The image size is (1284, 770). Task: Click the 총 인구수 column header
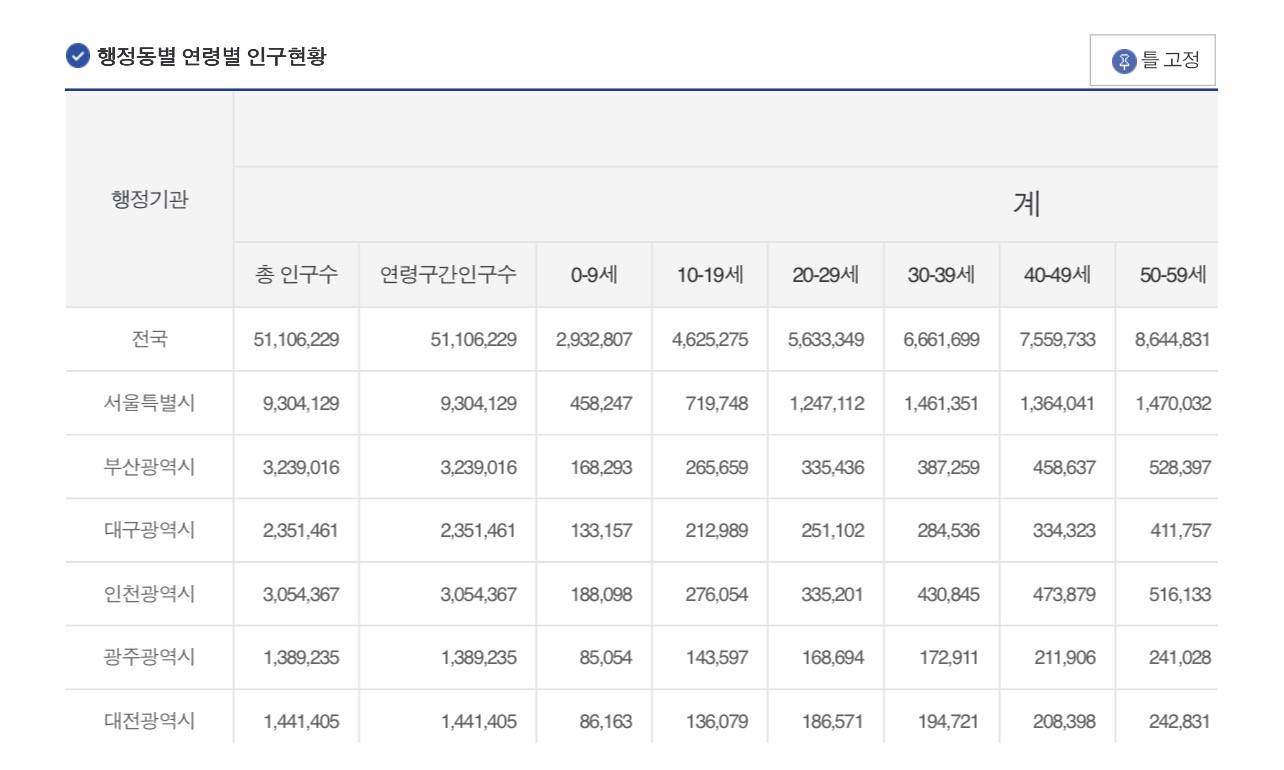tap(297, 275)
